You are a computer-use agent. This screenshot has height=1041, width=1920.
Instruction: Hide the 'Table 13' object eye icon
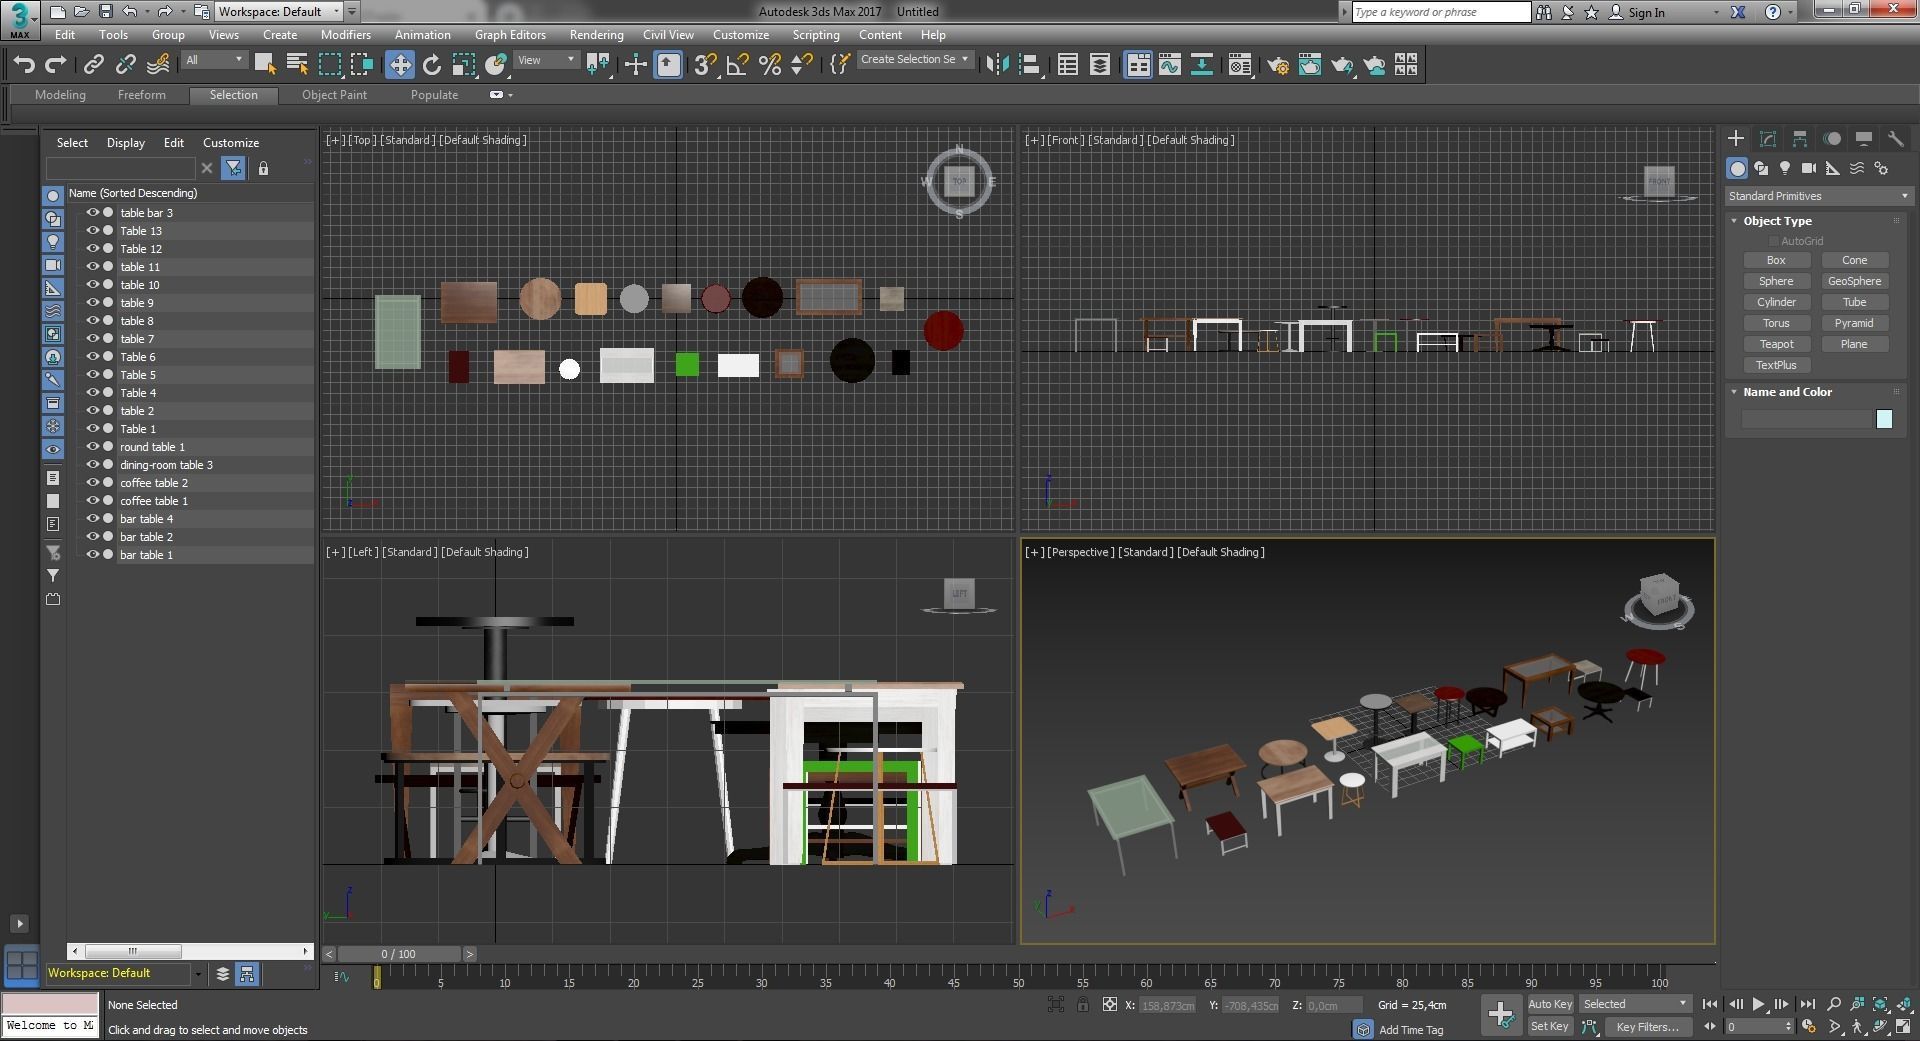93,230
